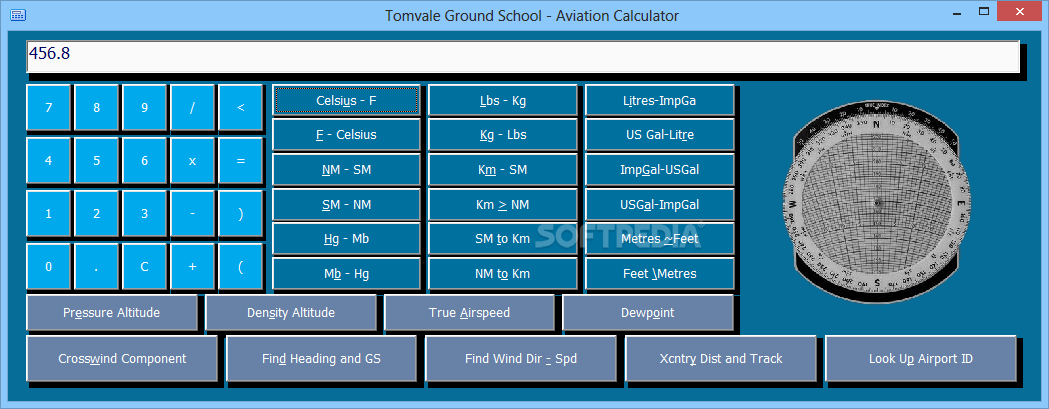The height and width of the screenshot is (409, 1049).
Task: Open the Crosswind Component tool
Action: [x=122, y=359]
